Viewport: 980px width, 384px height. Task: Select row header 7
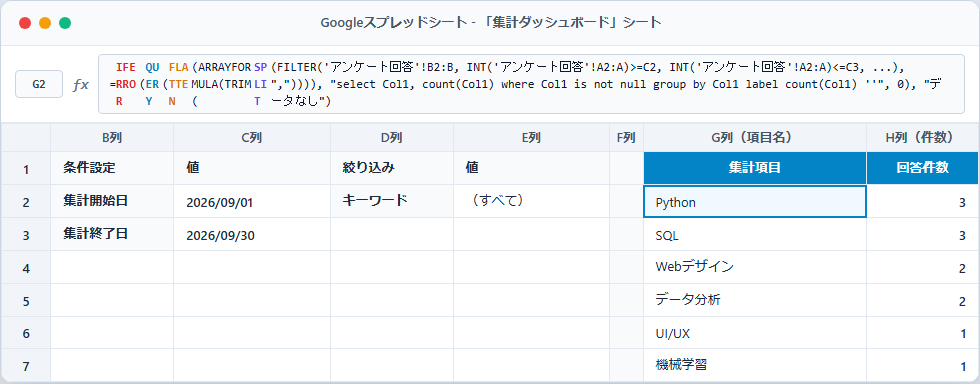(x=26, y=365)
